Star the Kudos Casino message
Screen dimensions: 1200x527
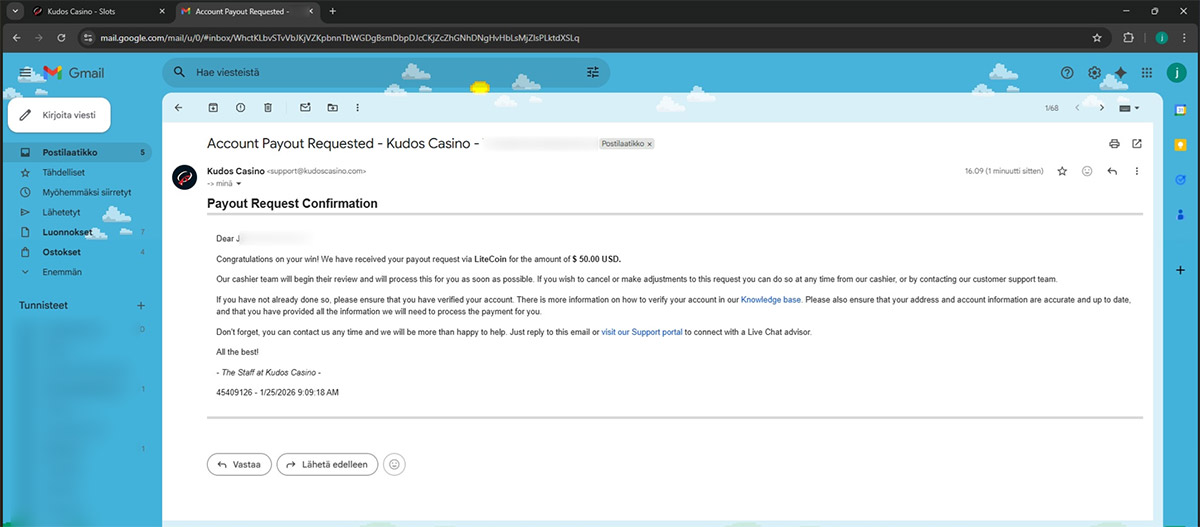[1062, 171]
